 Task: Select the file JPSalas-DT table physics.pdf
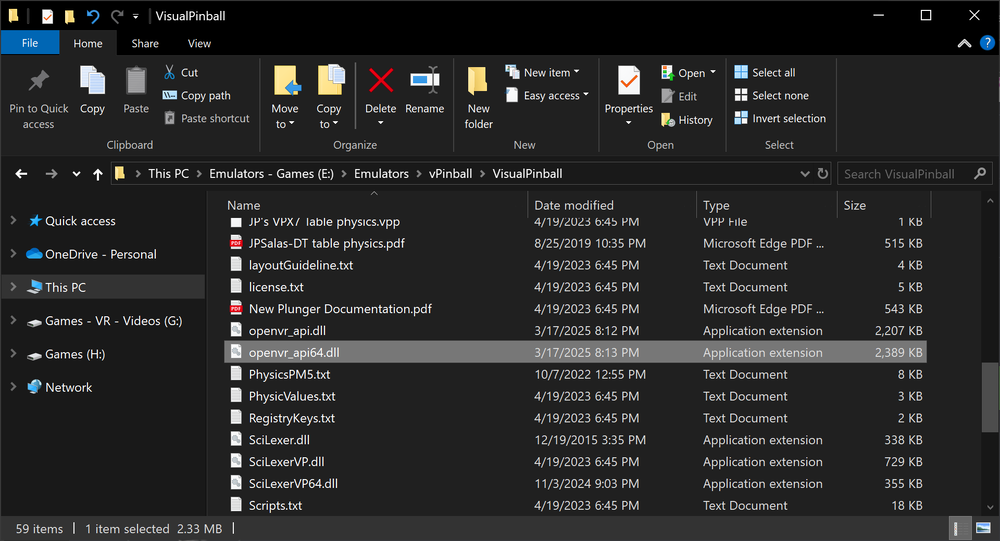327,243
